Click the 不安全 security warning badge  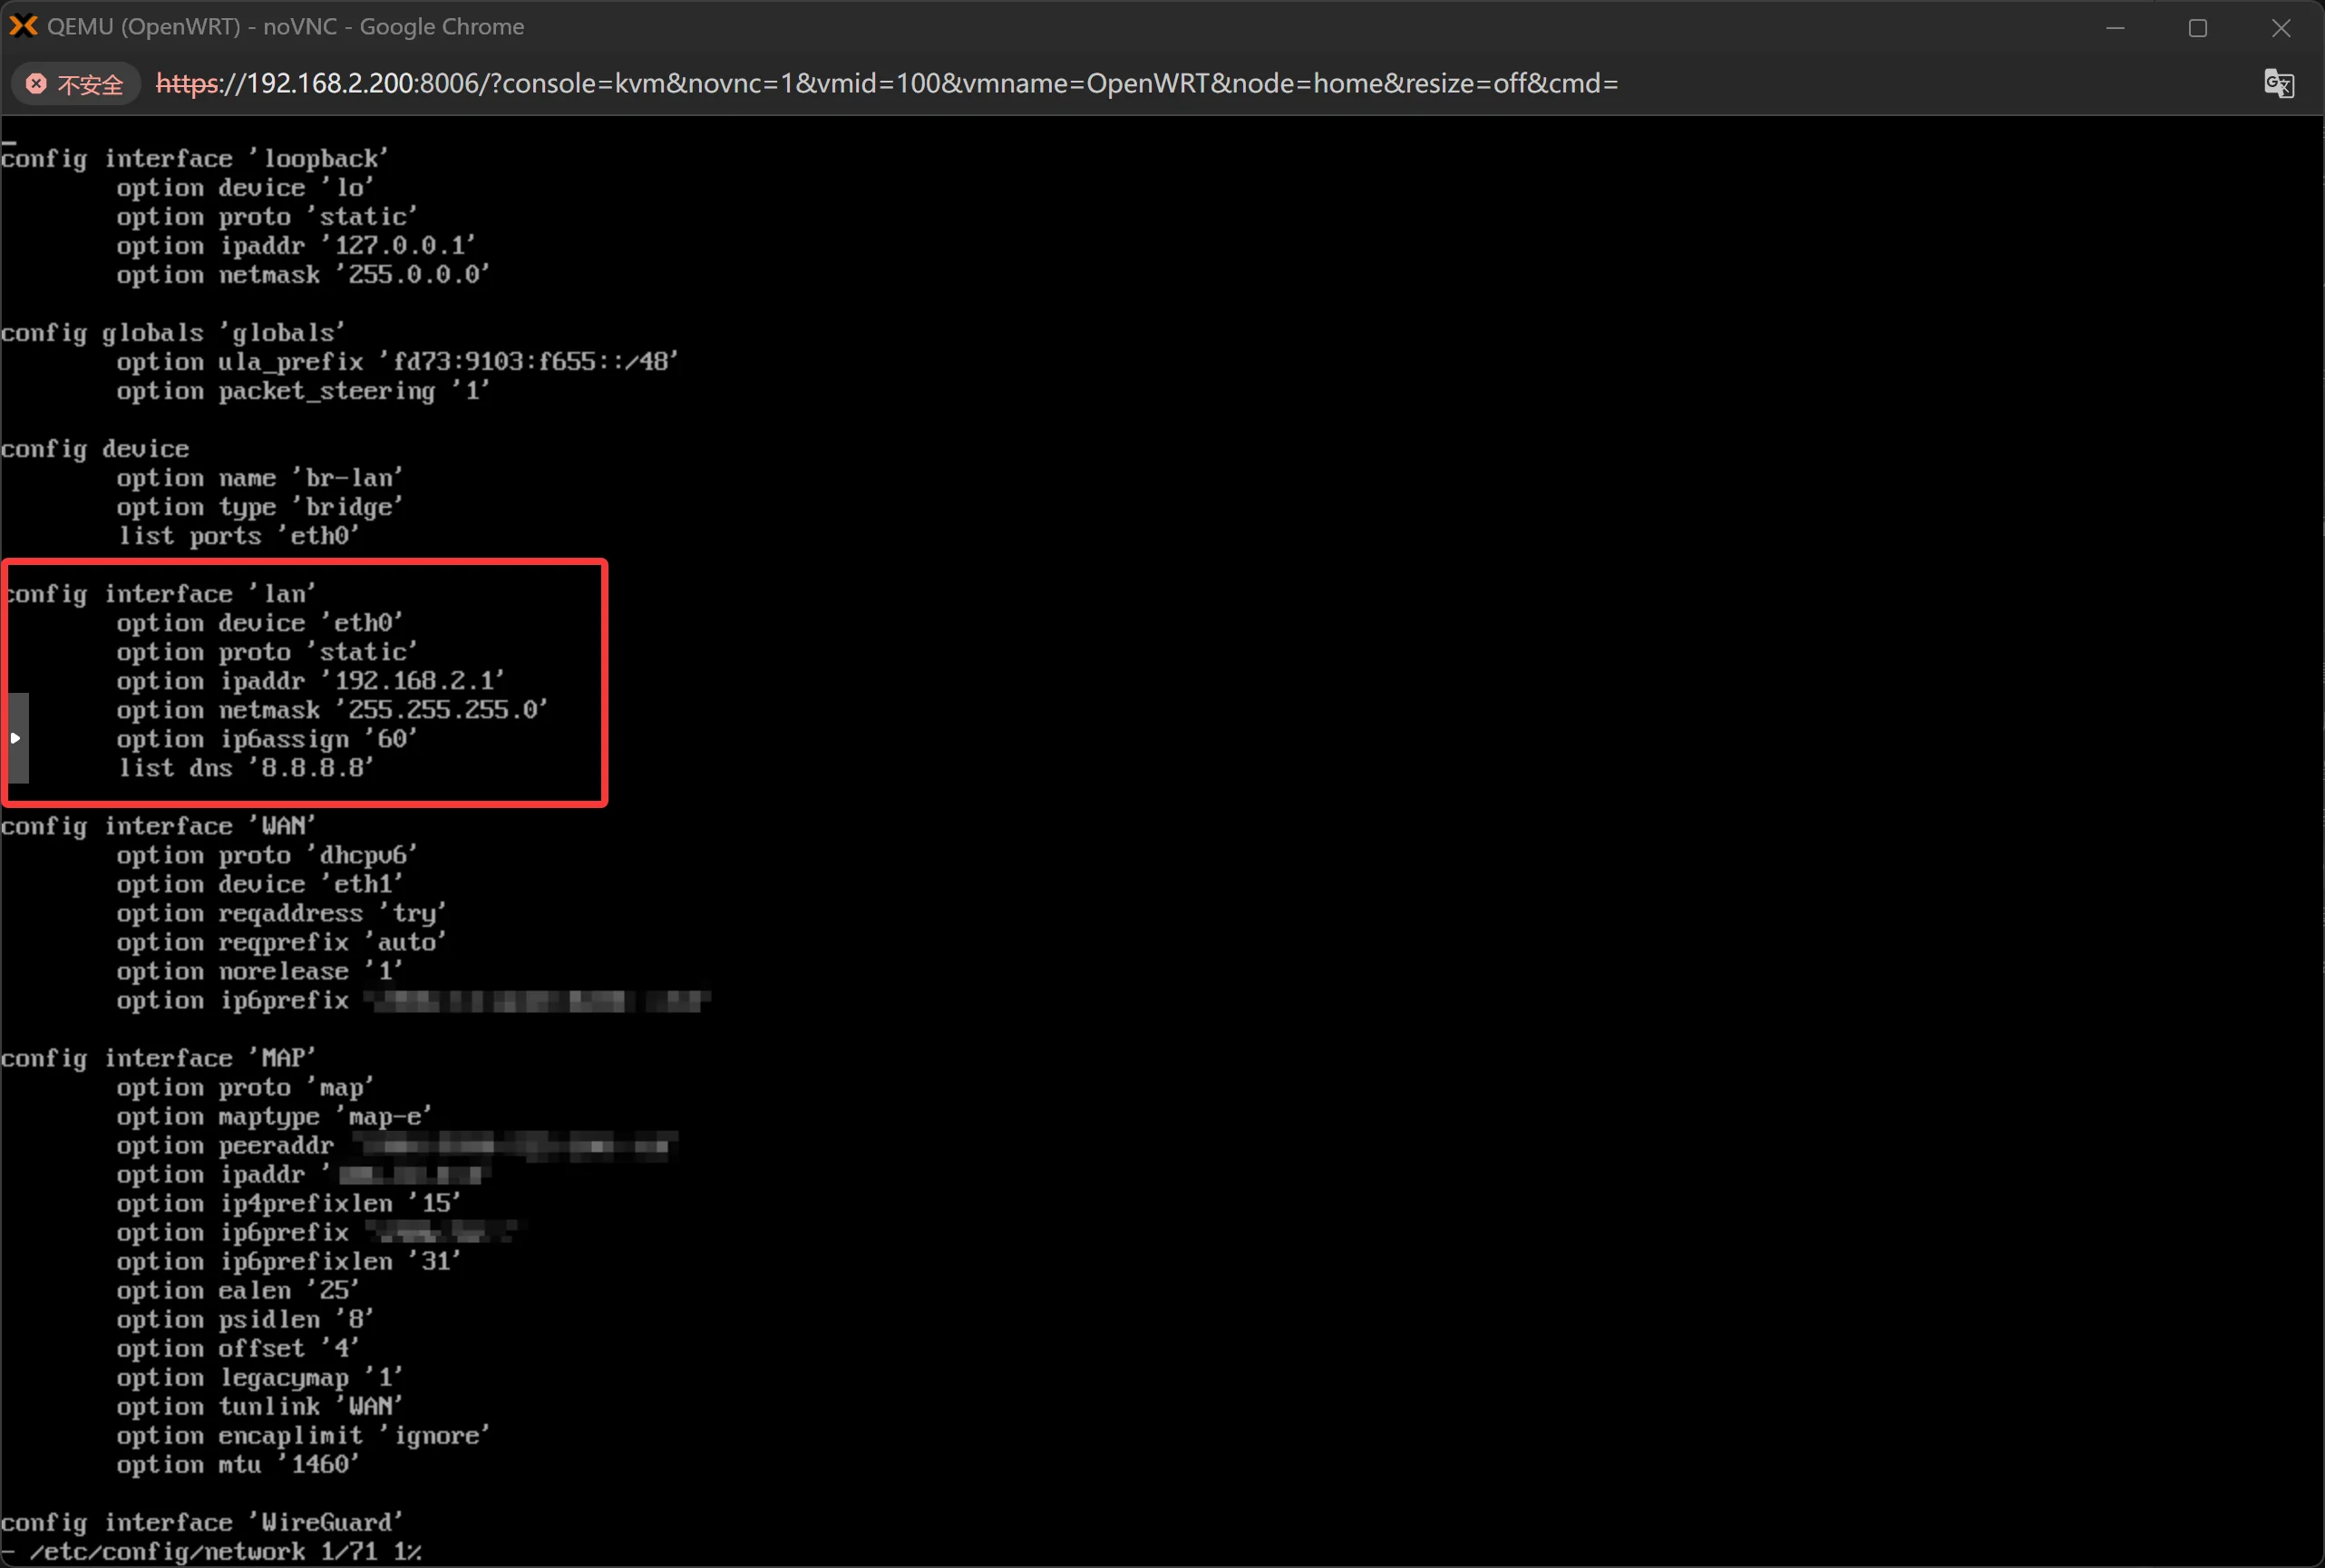pyautogui.click(x=75, y=84)
